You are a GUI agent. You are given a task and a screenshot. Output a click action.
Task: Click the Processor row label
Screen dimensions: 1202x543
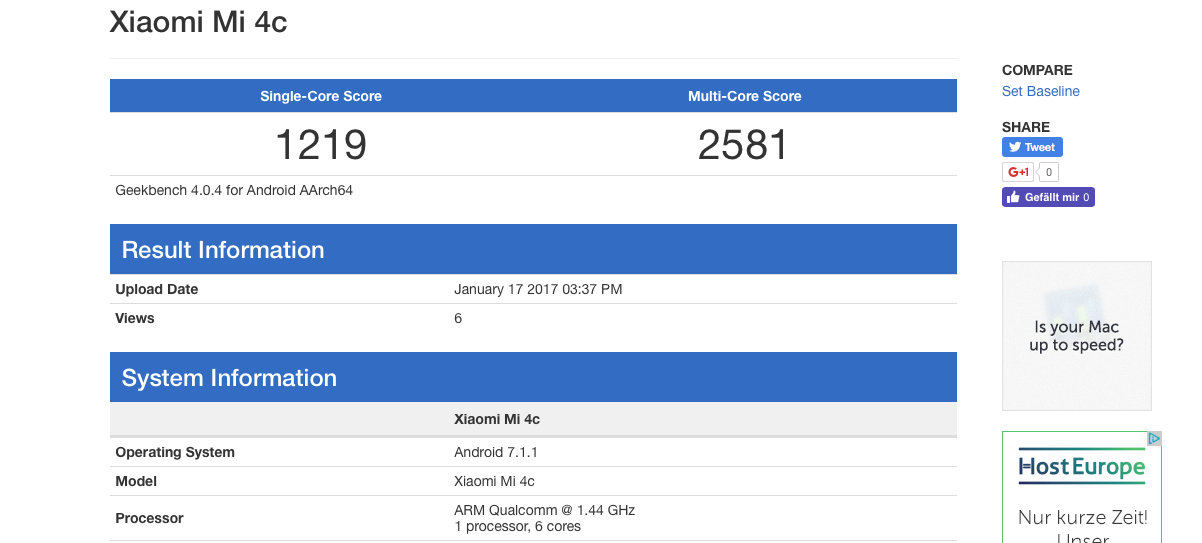coord(150,518)
